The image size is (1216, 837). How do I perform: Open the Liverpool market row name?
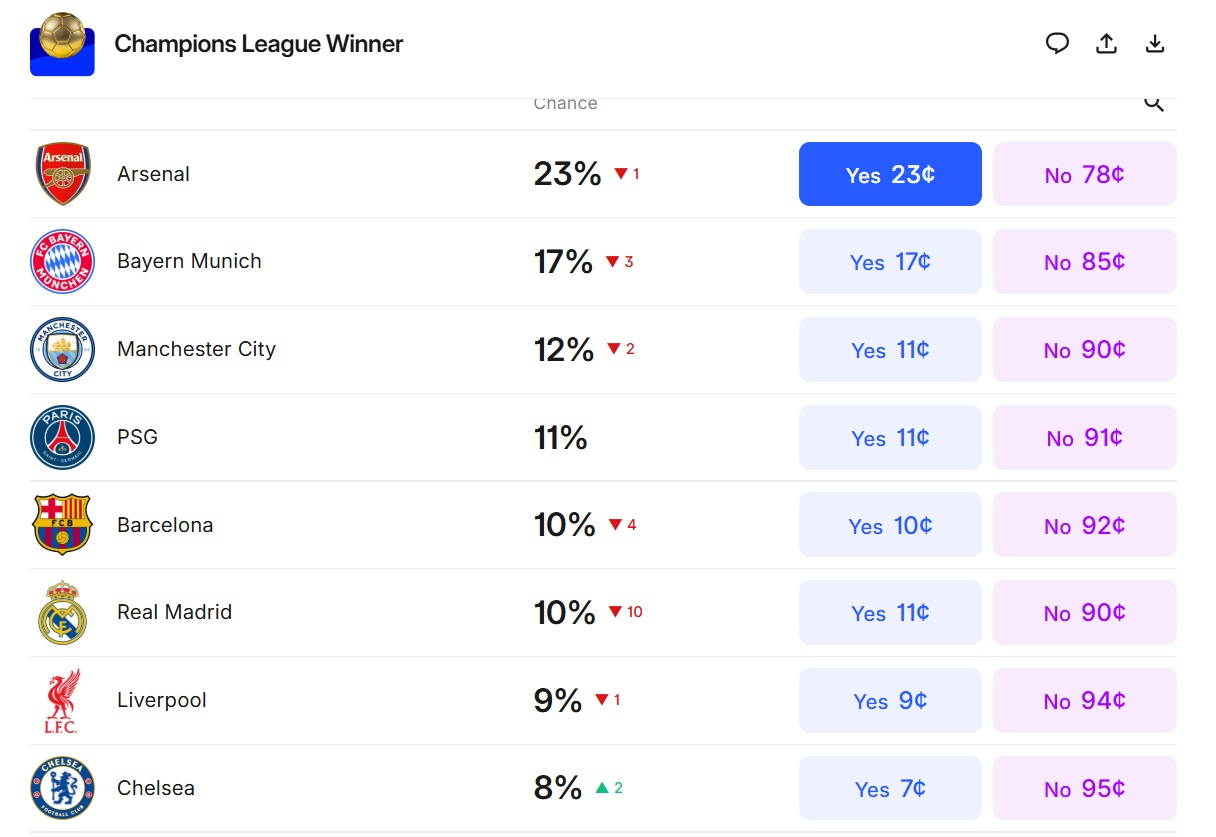click(x=162, y=700)
